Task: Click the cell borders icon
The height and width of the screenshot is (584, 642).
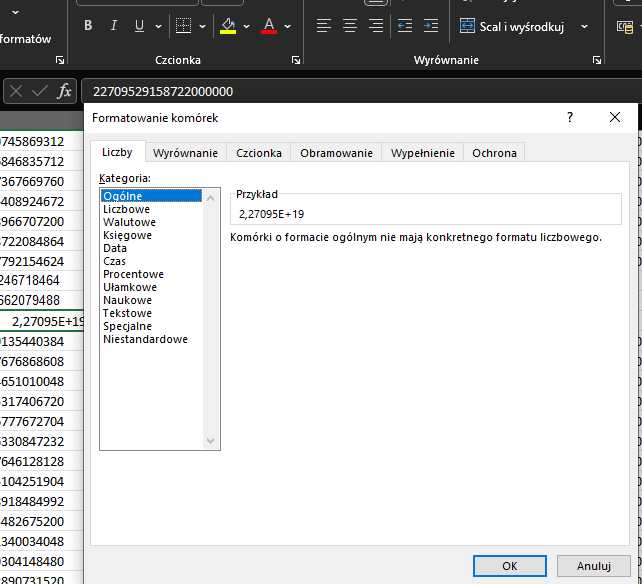Action: pyautogui.click(x=183, y=26)
